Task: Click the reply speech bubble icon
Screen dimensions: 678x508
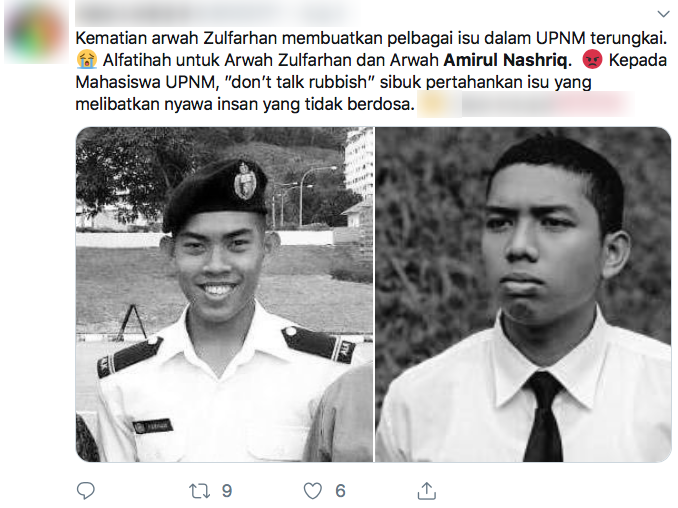Action: (x=86, y=490)
